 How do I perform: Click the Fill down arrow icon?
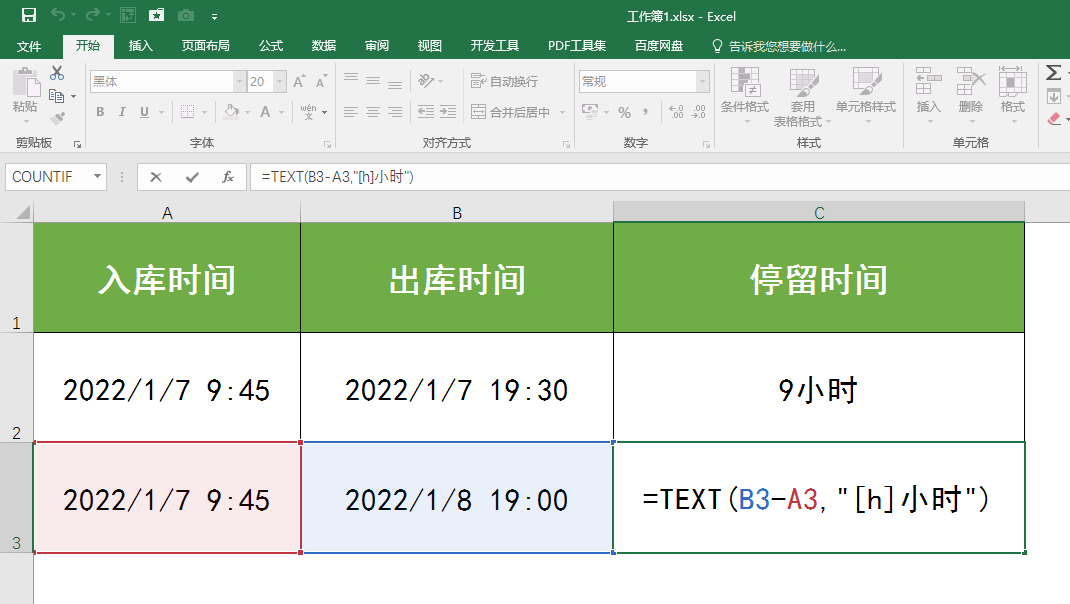(1054, 96)
